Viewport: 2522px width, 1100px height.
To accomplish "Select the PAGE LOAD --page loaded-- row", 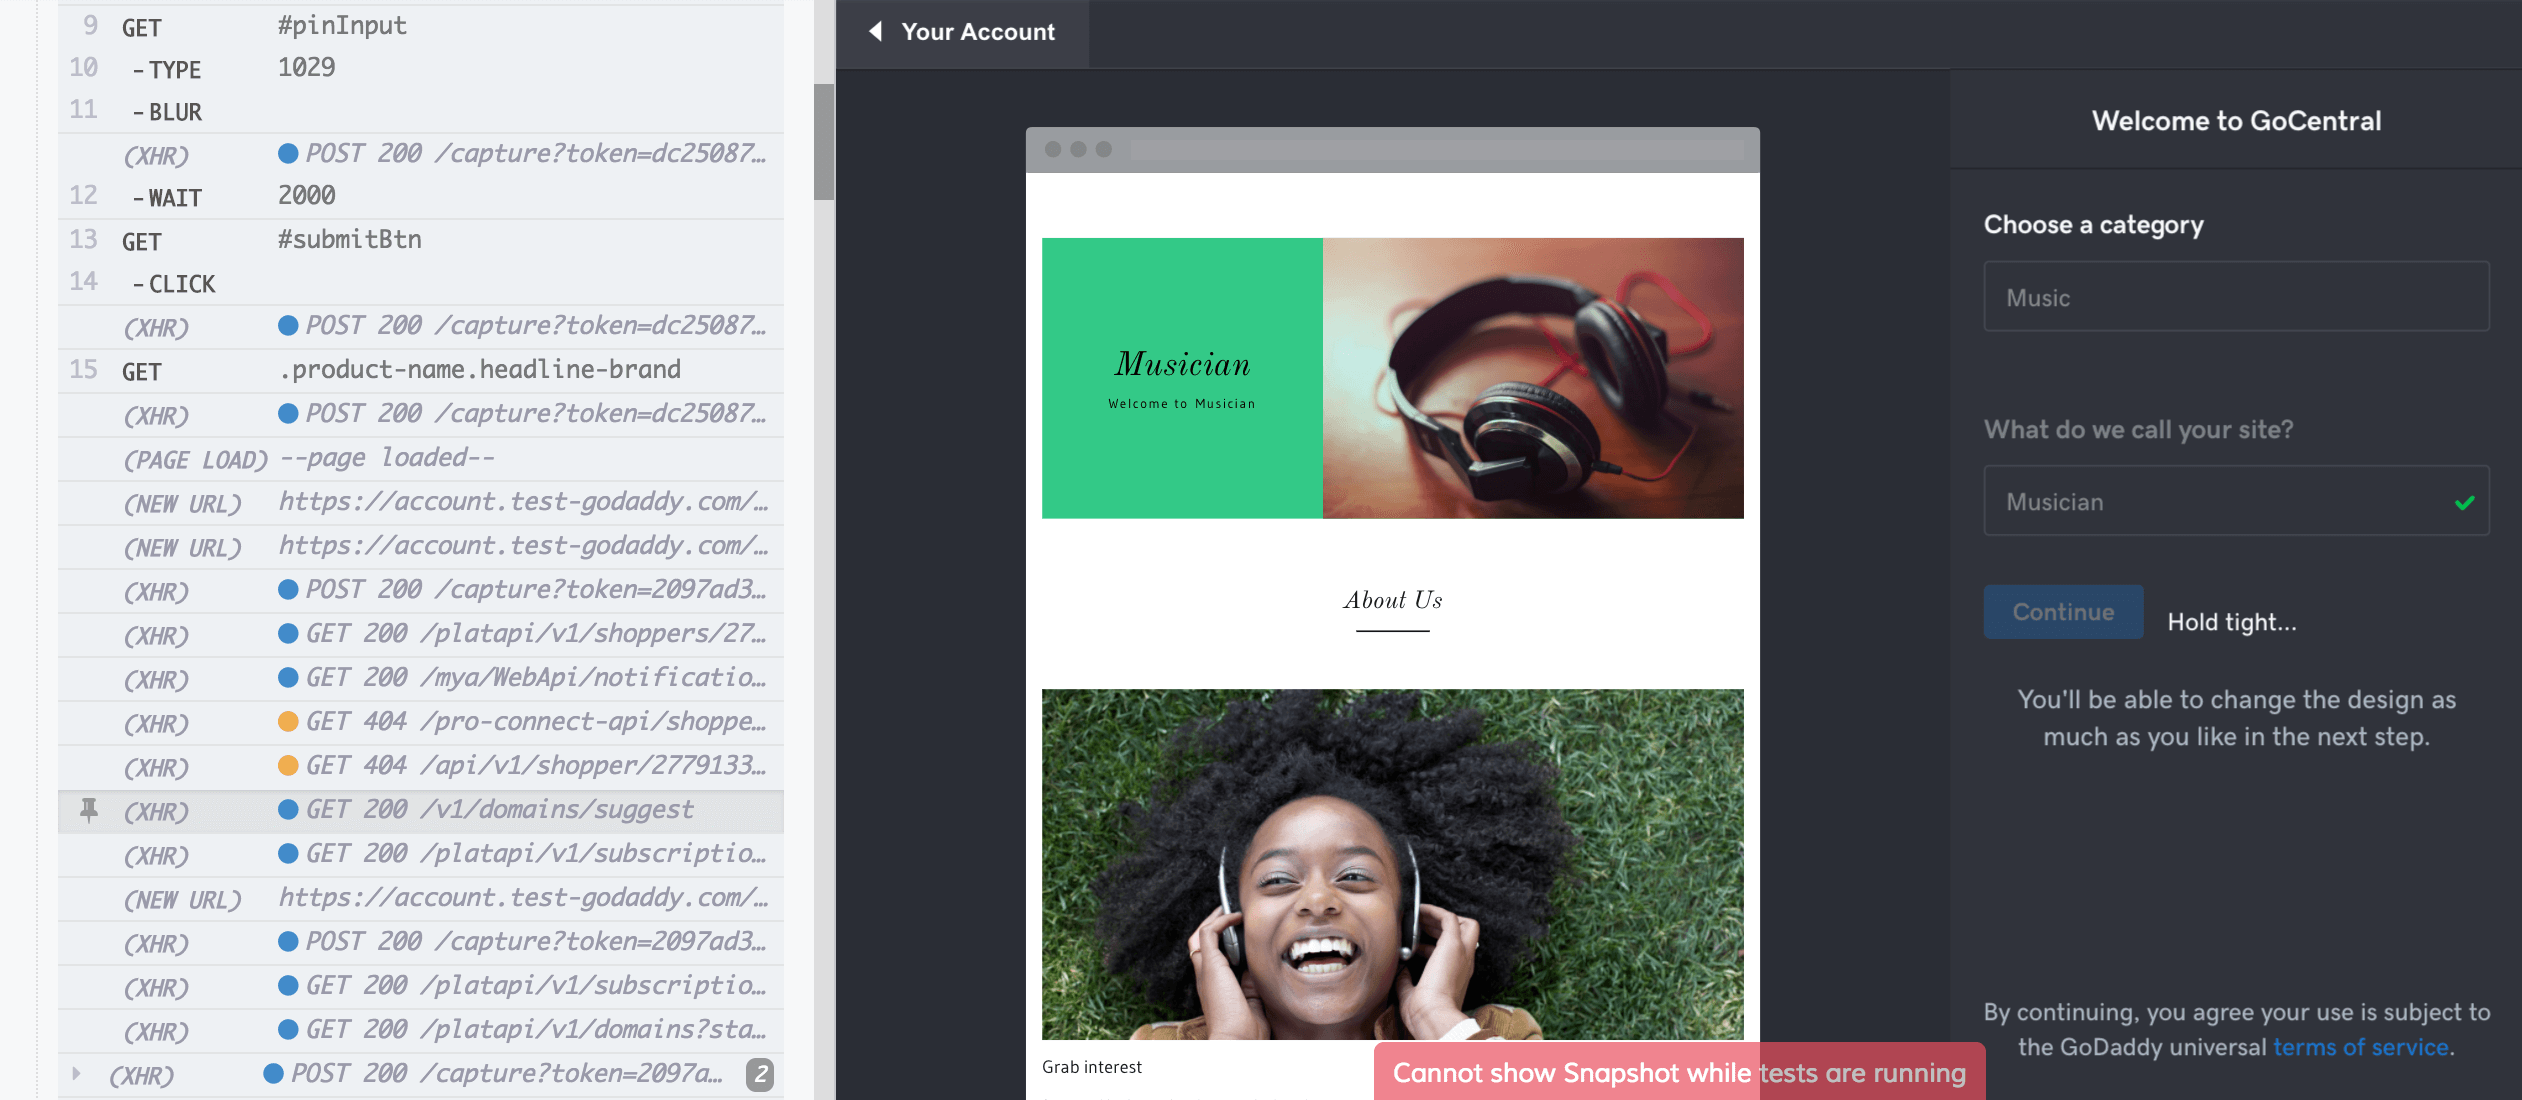I will click(x=421, y=459).
